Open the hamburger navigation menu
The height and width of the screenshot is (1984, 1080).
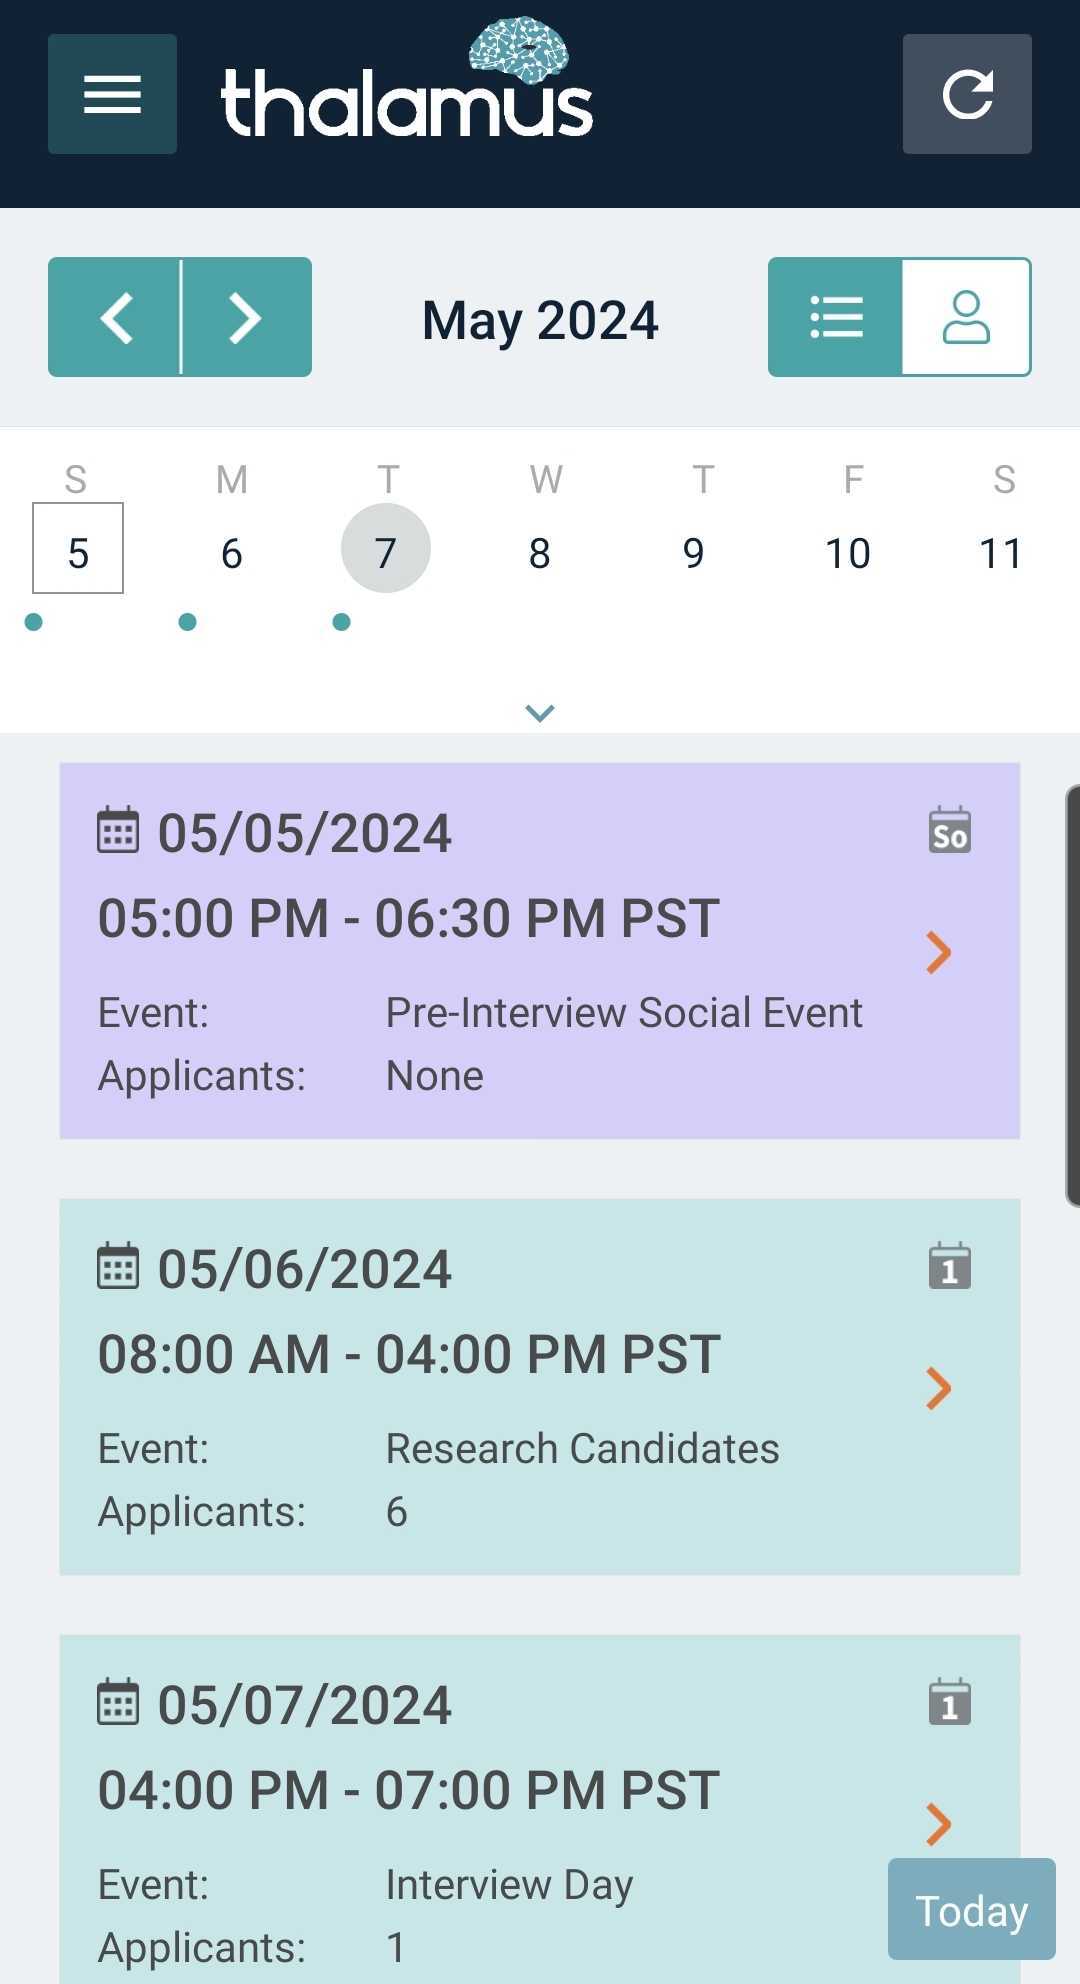coord(112,94)
